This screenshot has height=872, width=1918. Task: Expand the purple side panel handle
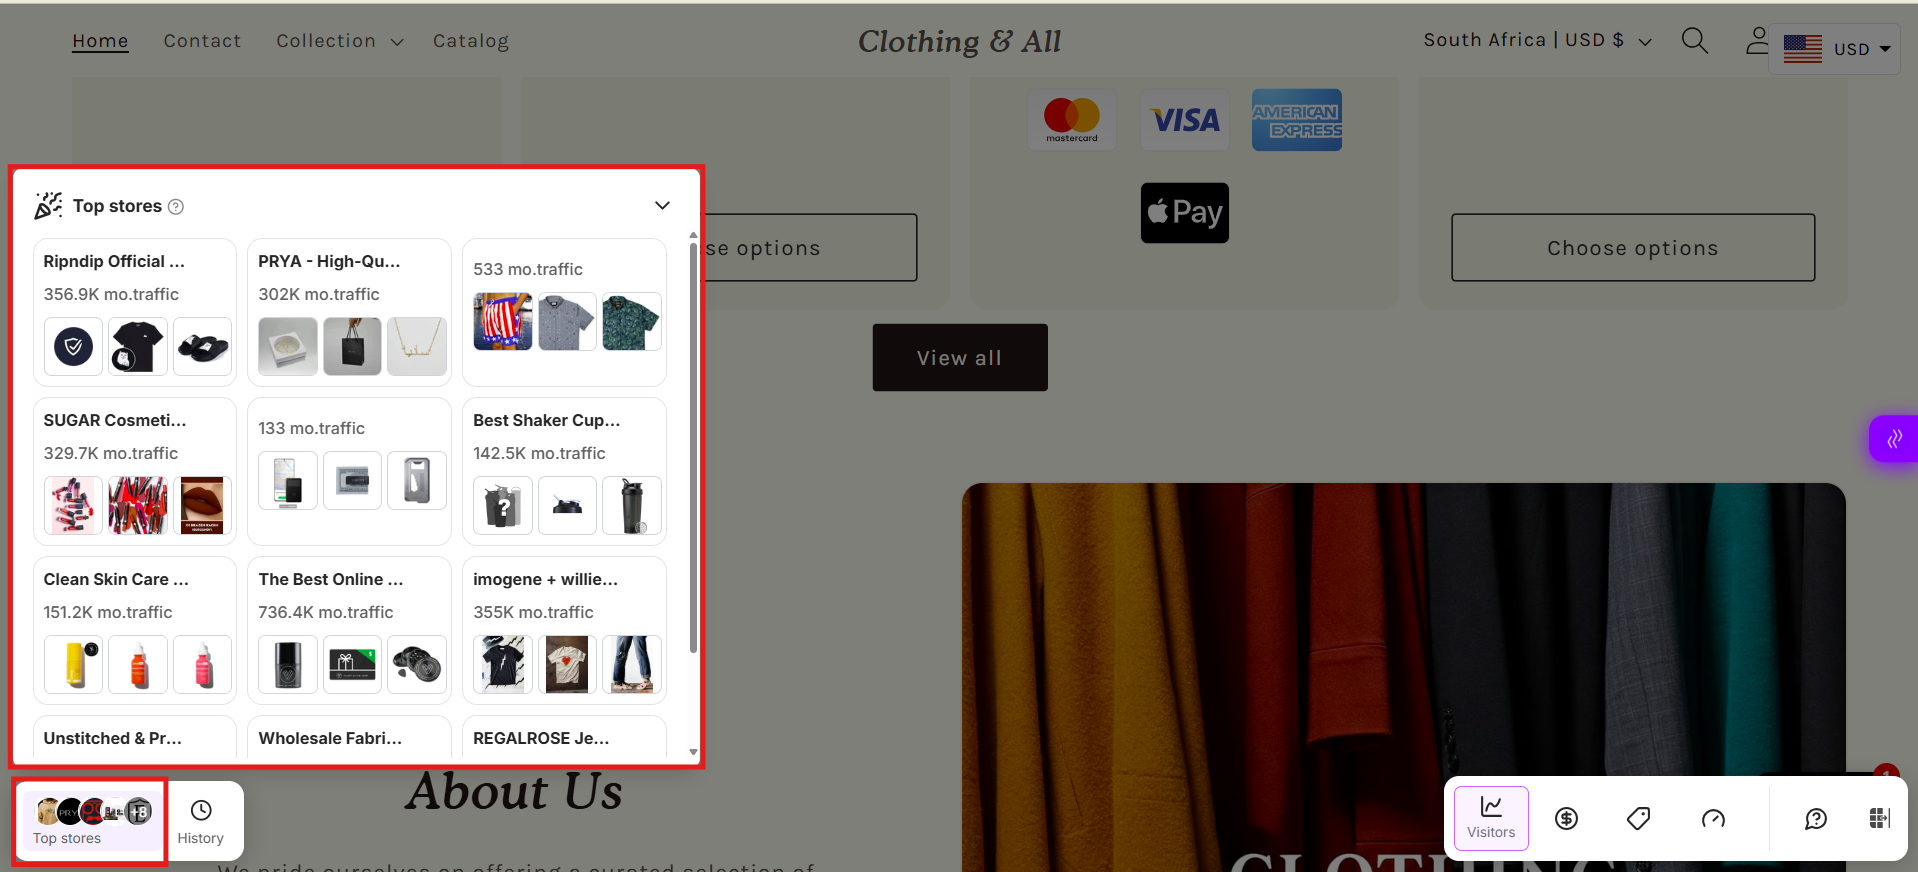(1894, 439)
